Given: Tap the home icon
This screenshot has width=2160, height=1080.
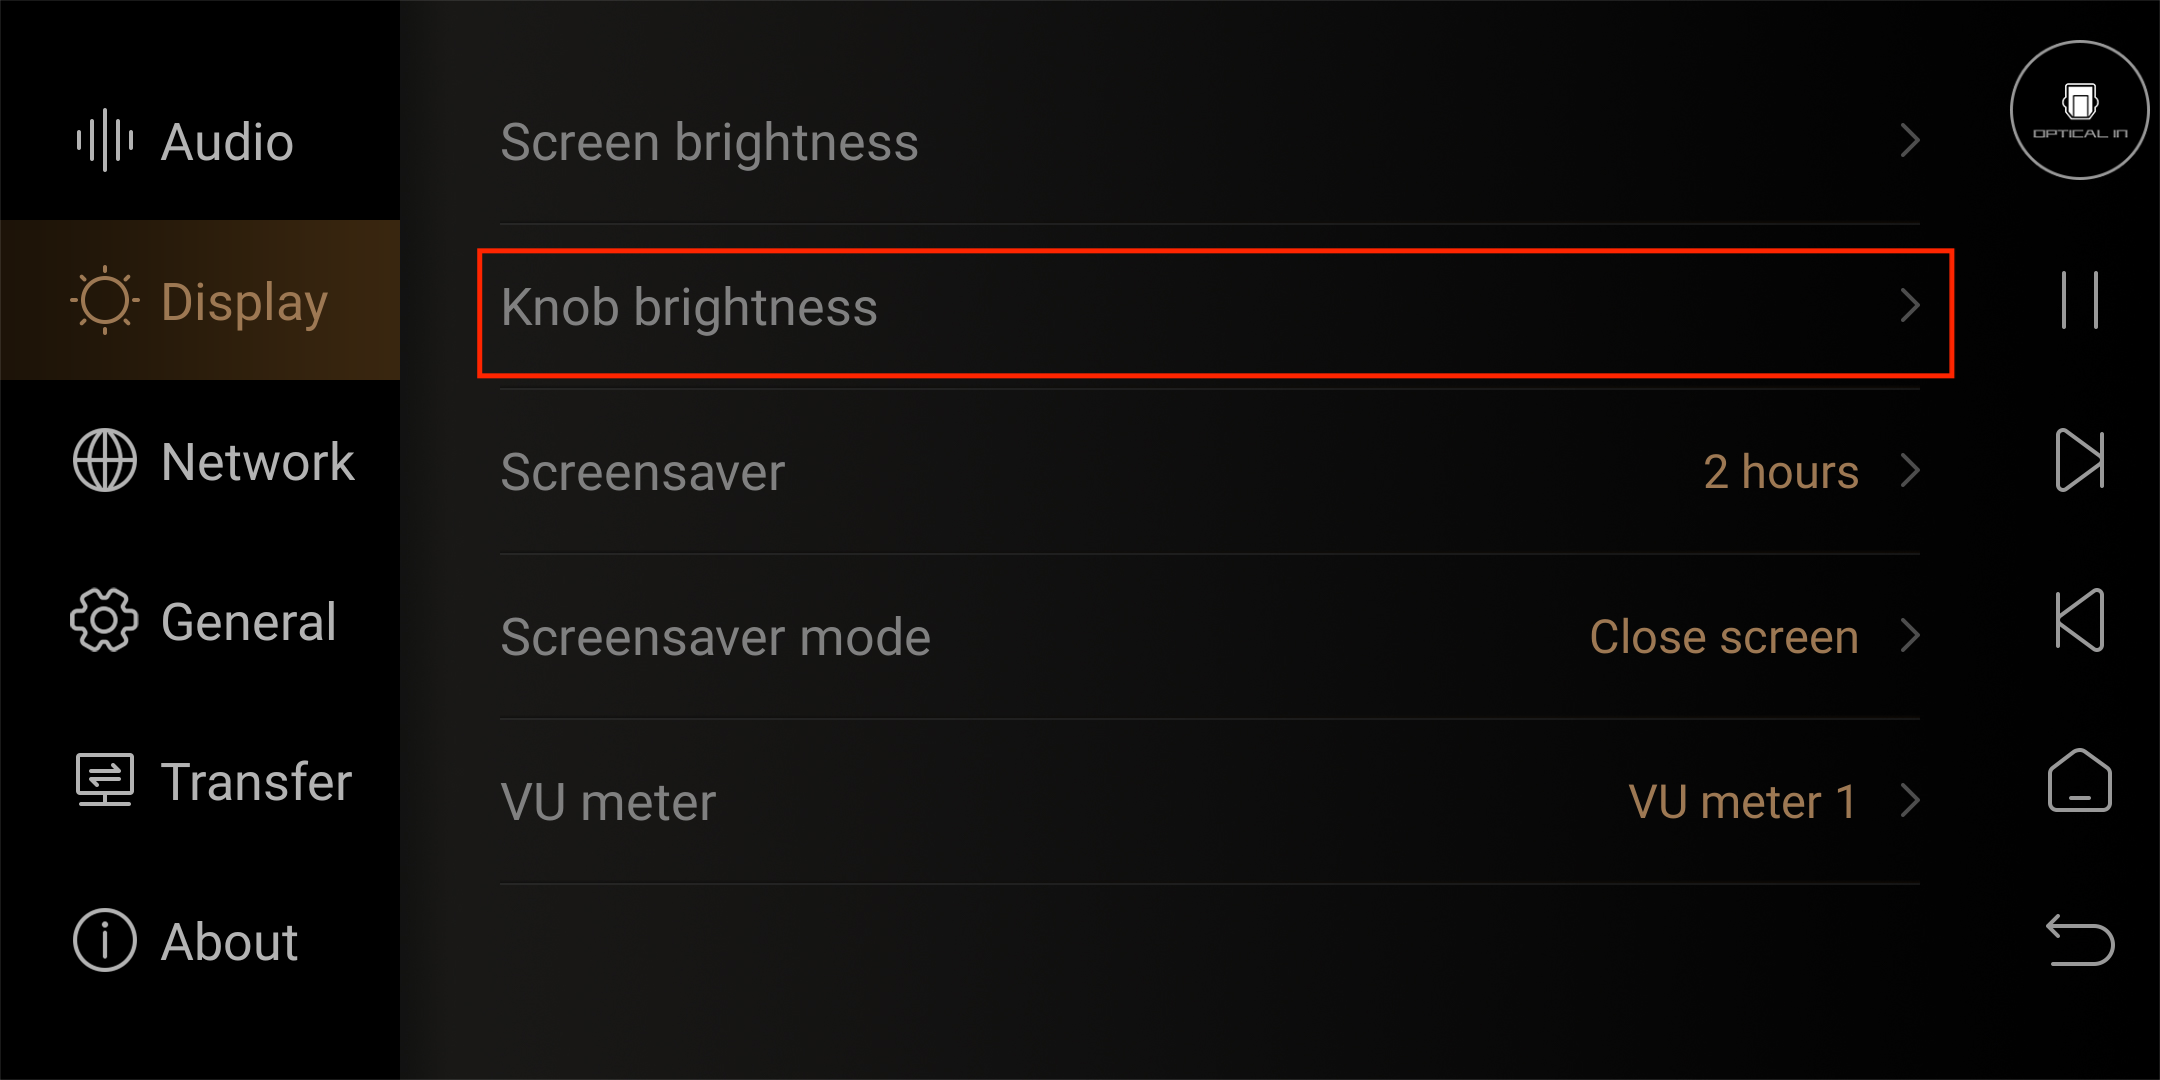Looking at the screenshot, I should (x=2080, y=780).
